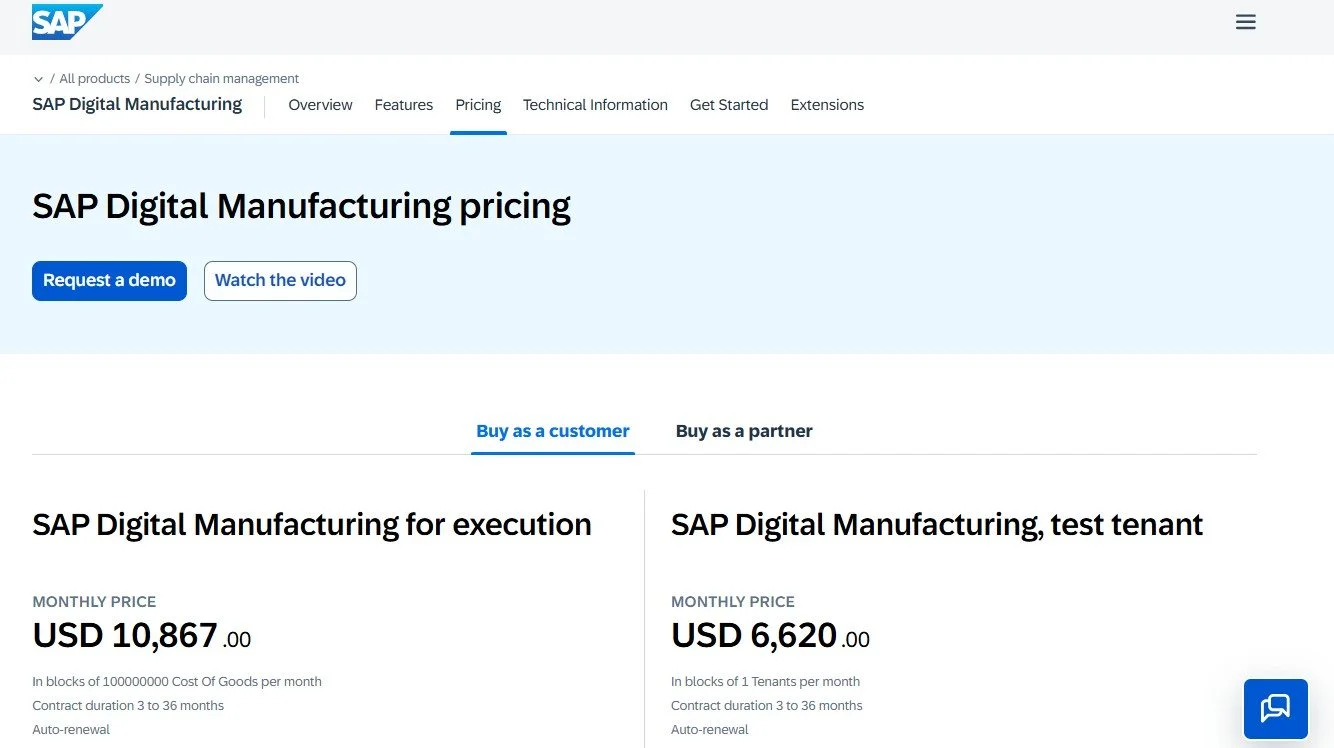The width and height of the screenshot is (1334, 748).
Task: Go to All products breadcrumb
Action: pos(95,79)
